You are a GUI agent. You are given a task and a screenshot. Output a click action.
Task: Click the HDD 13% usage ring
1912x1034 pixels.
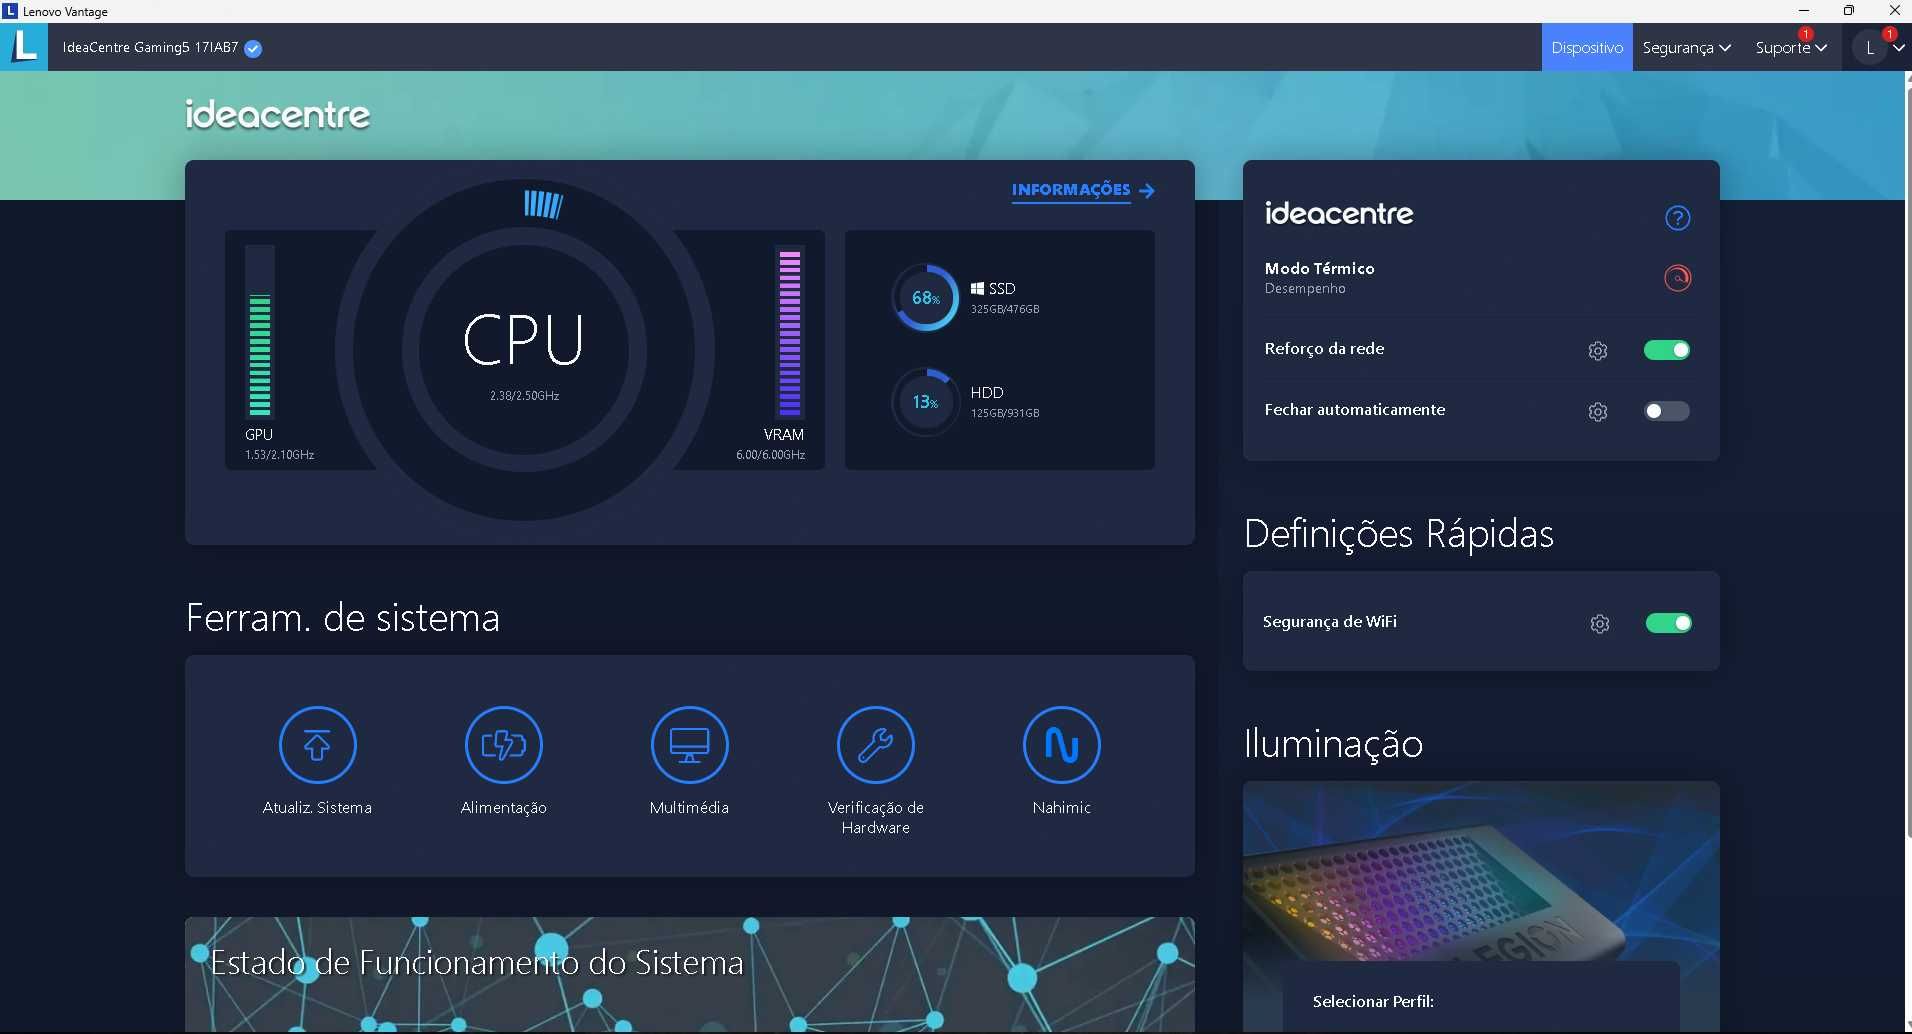point(925,402)
